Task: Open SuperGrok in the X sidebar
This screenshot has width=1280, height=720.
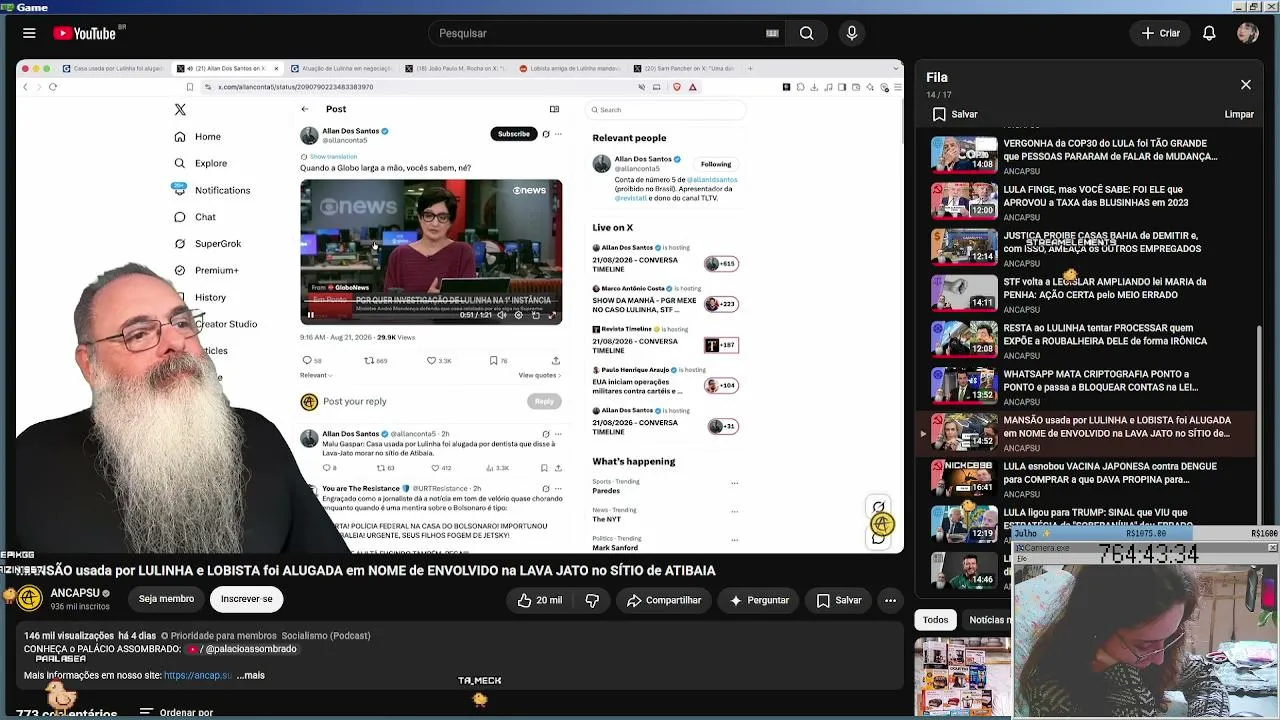Action: [x=207, y=244]
